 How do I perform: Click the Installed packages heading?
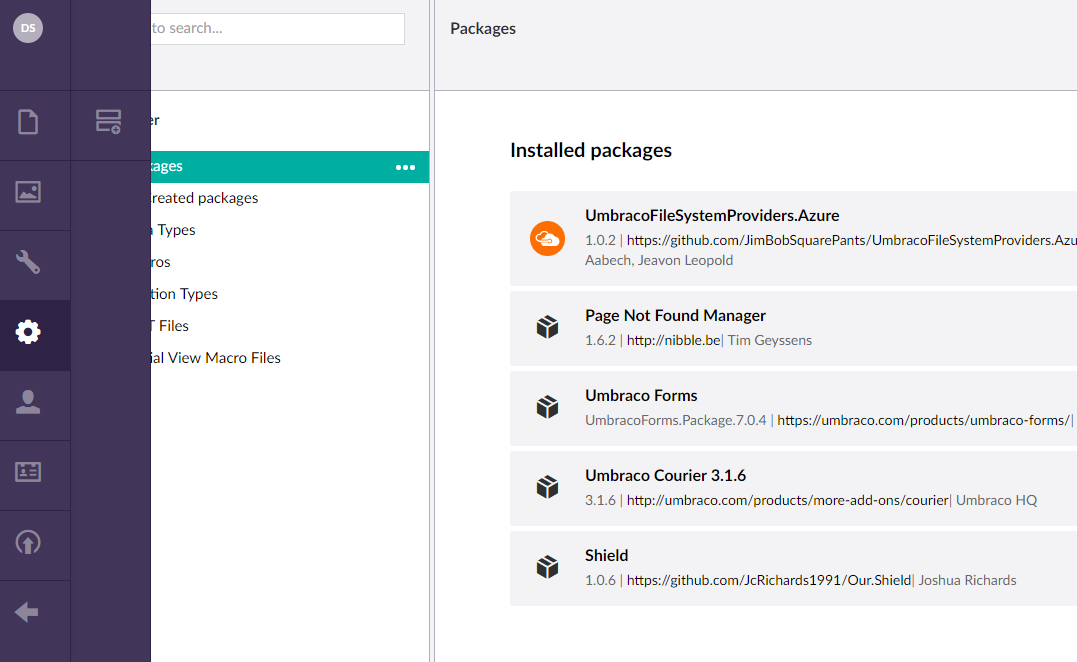(x=591, y=150)
